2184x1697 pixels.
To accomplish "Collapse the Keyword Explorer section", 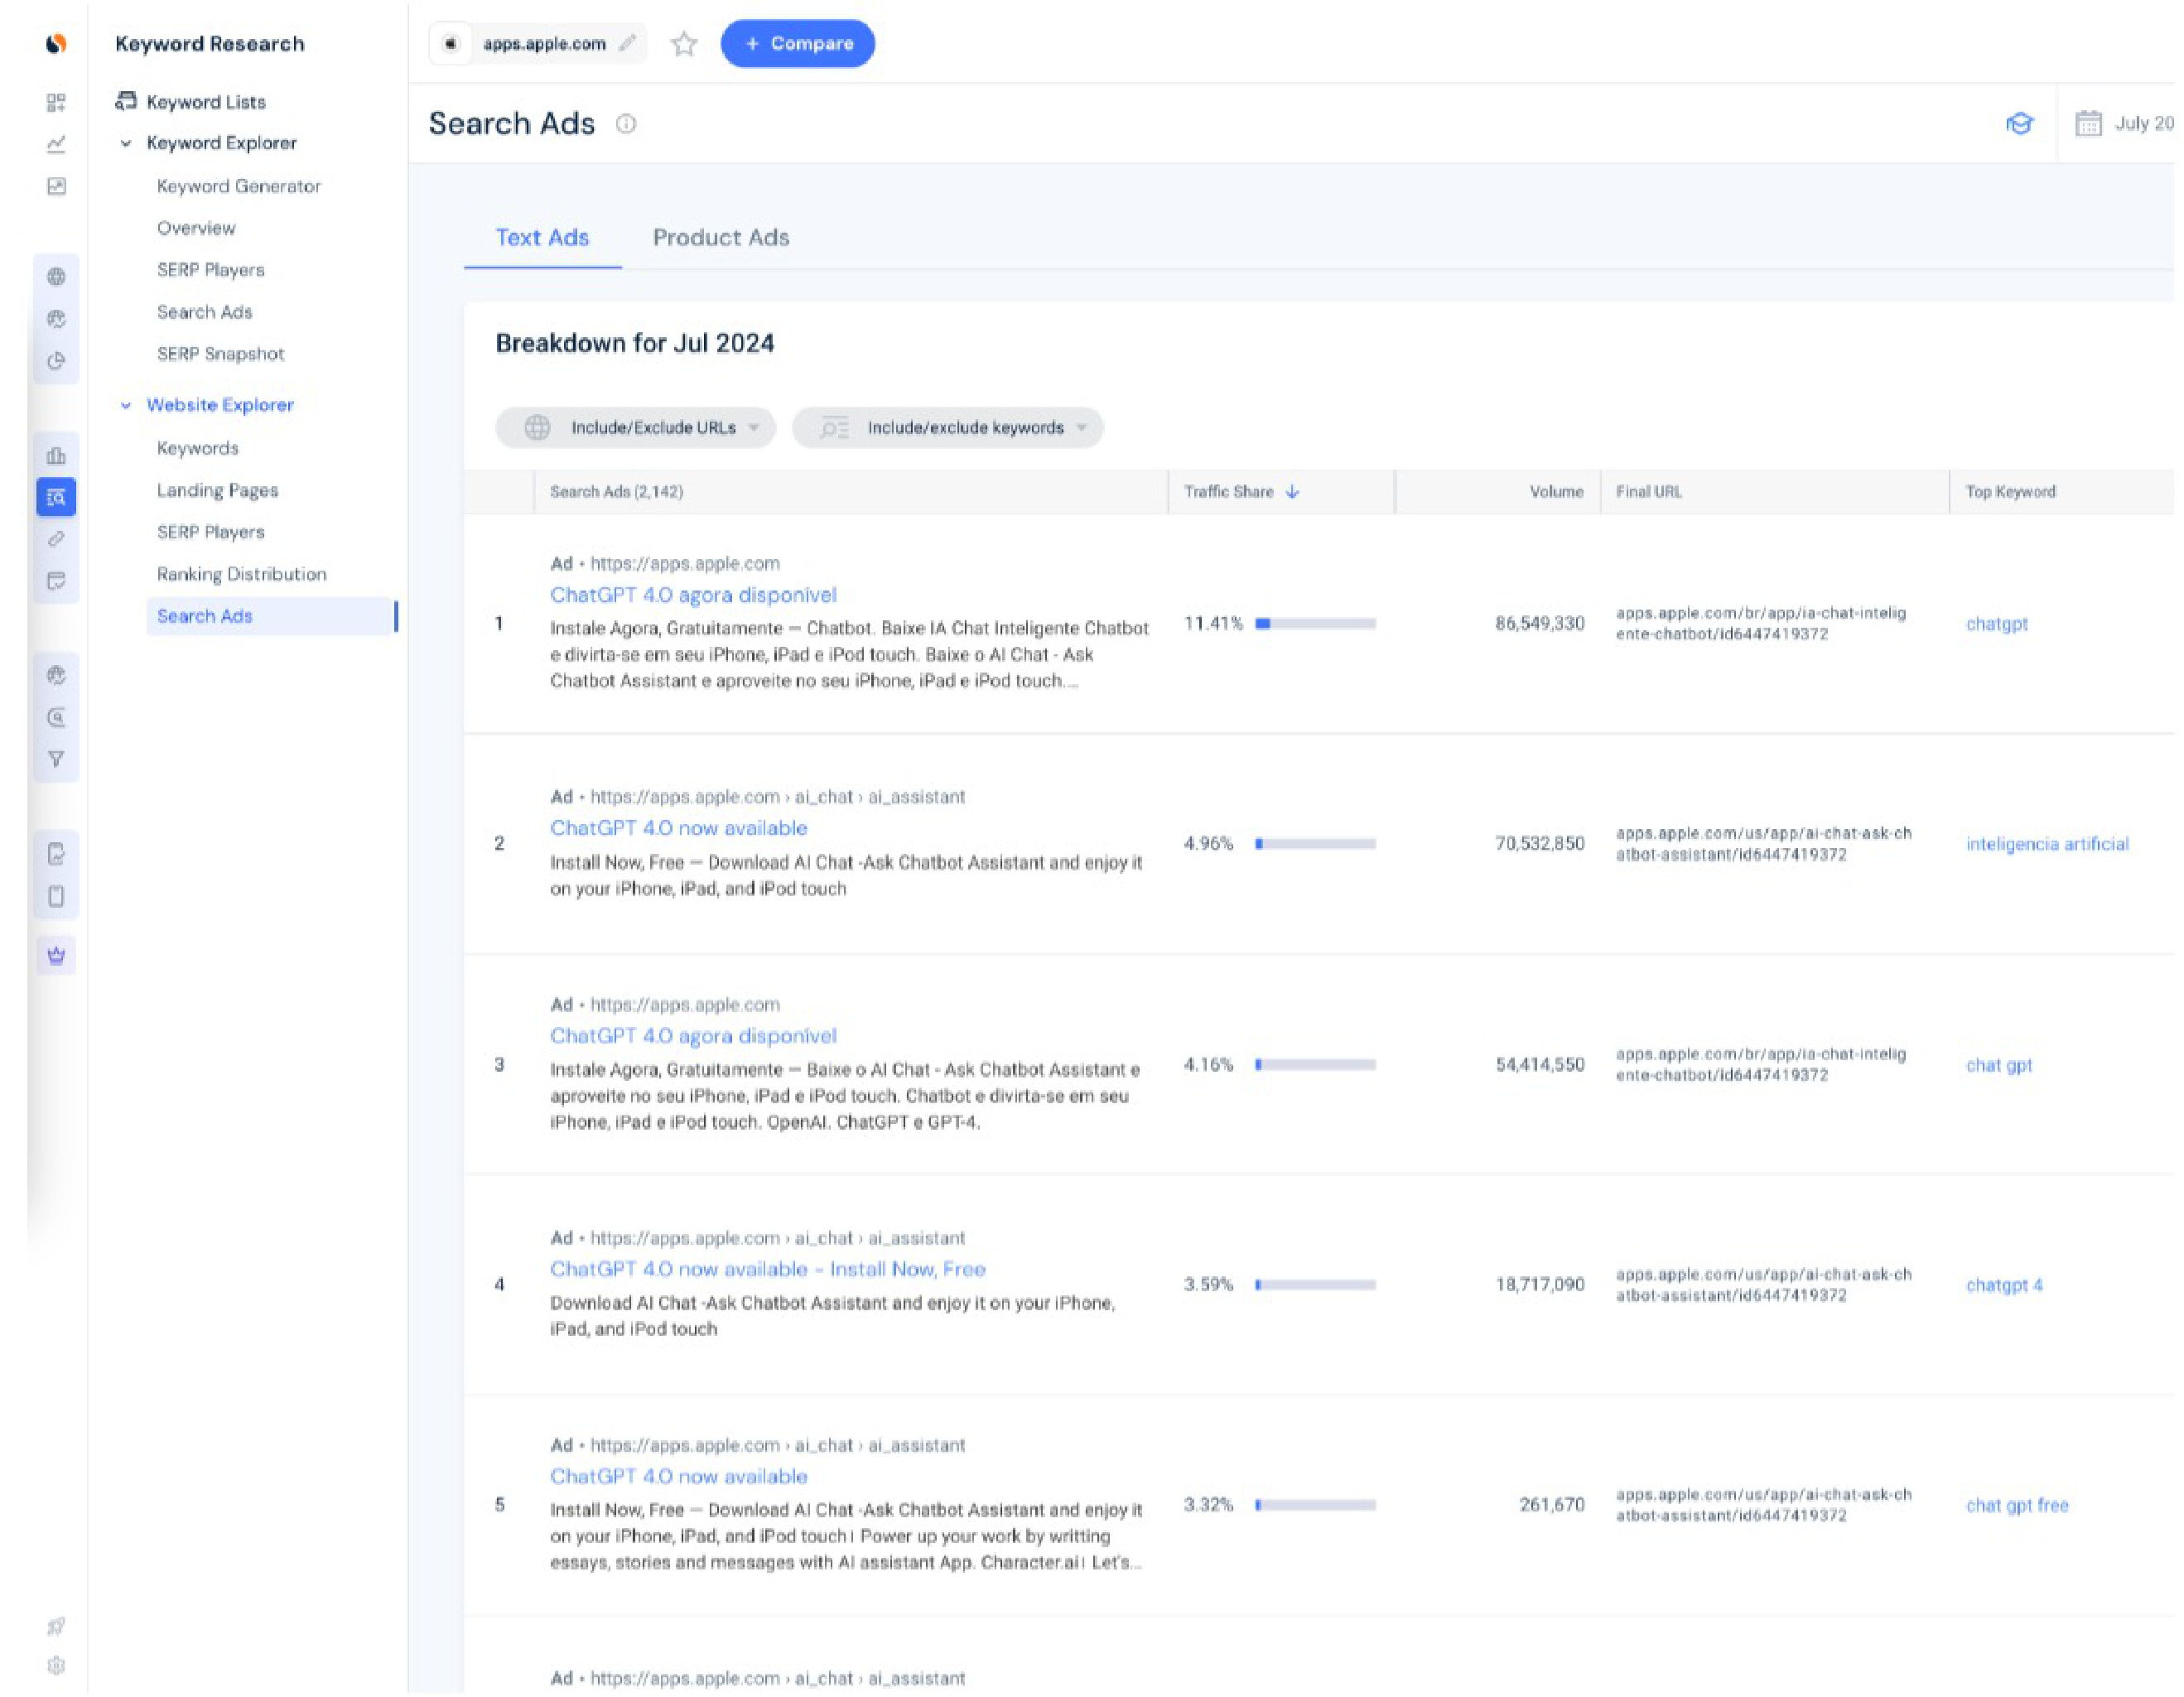I will [x=126, y=143].
